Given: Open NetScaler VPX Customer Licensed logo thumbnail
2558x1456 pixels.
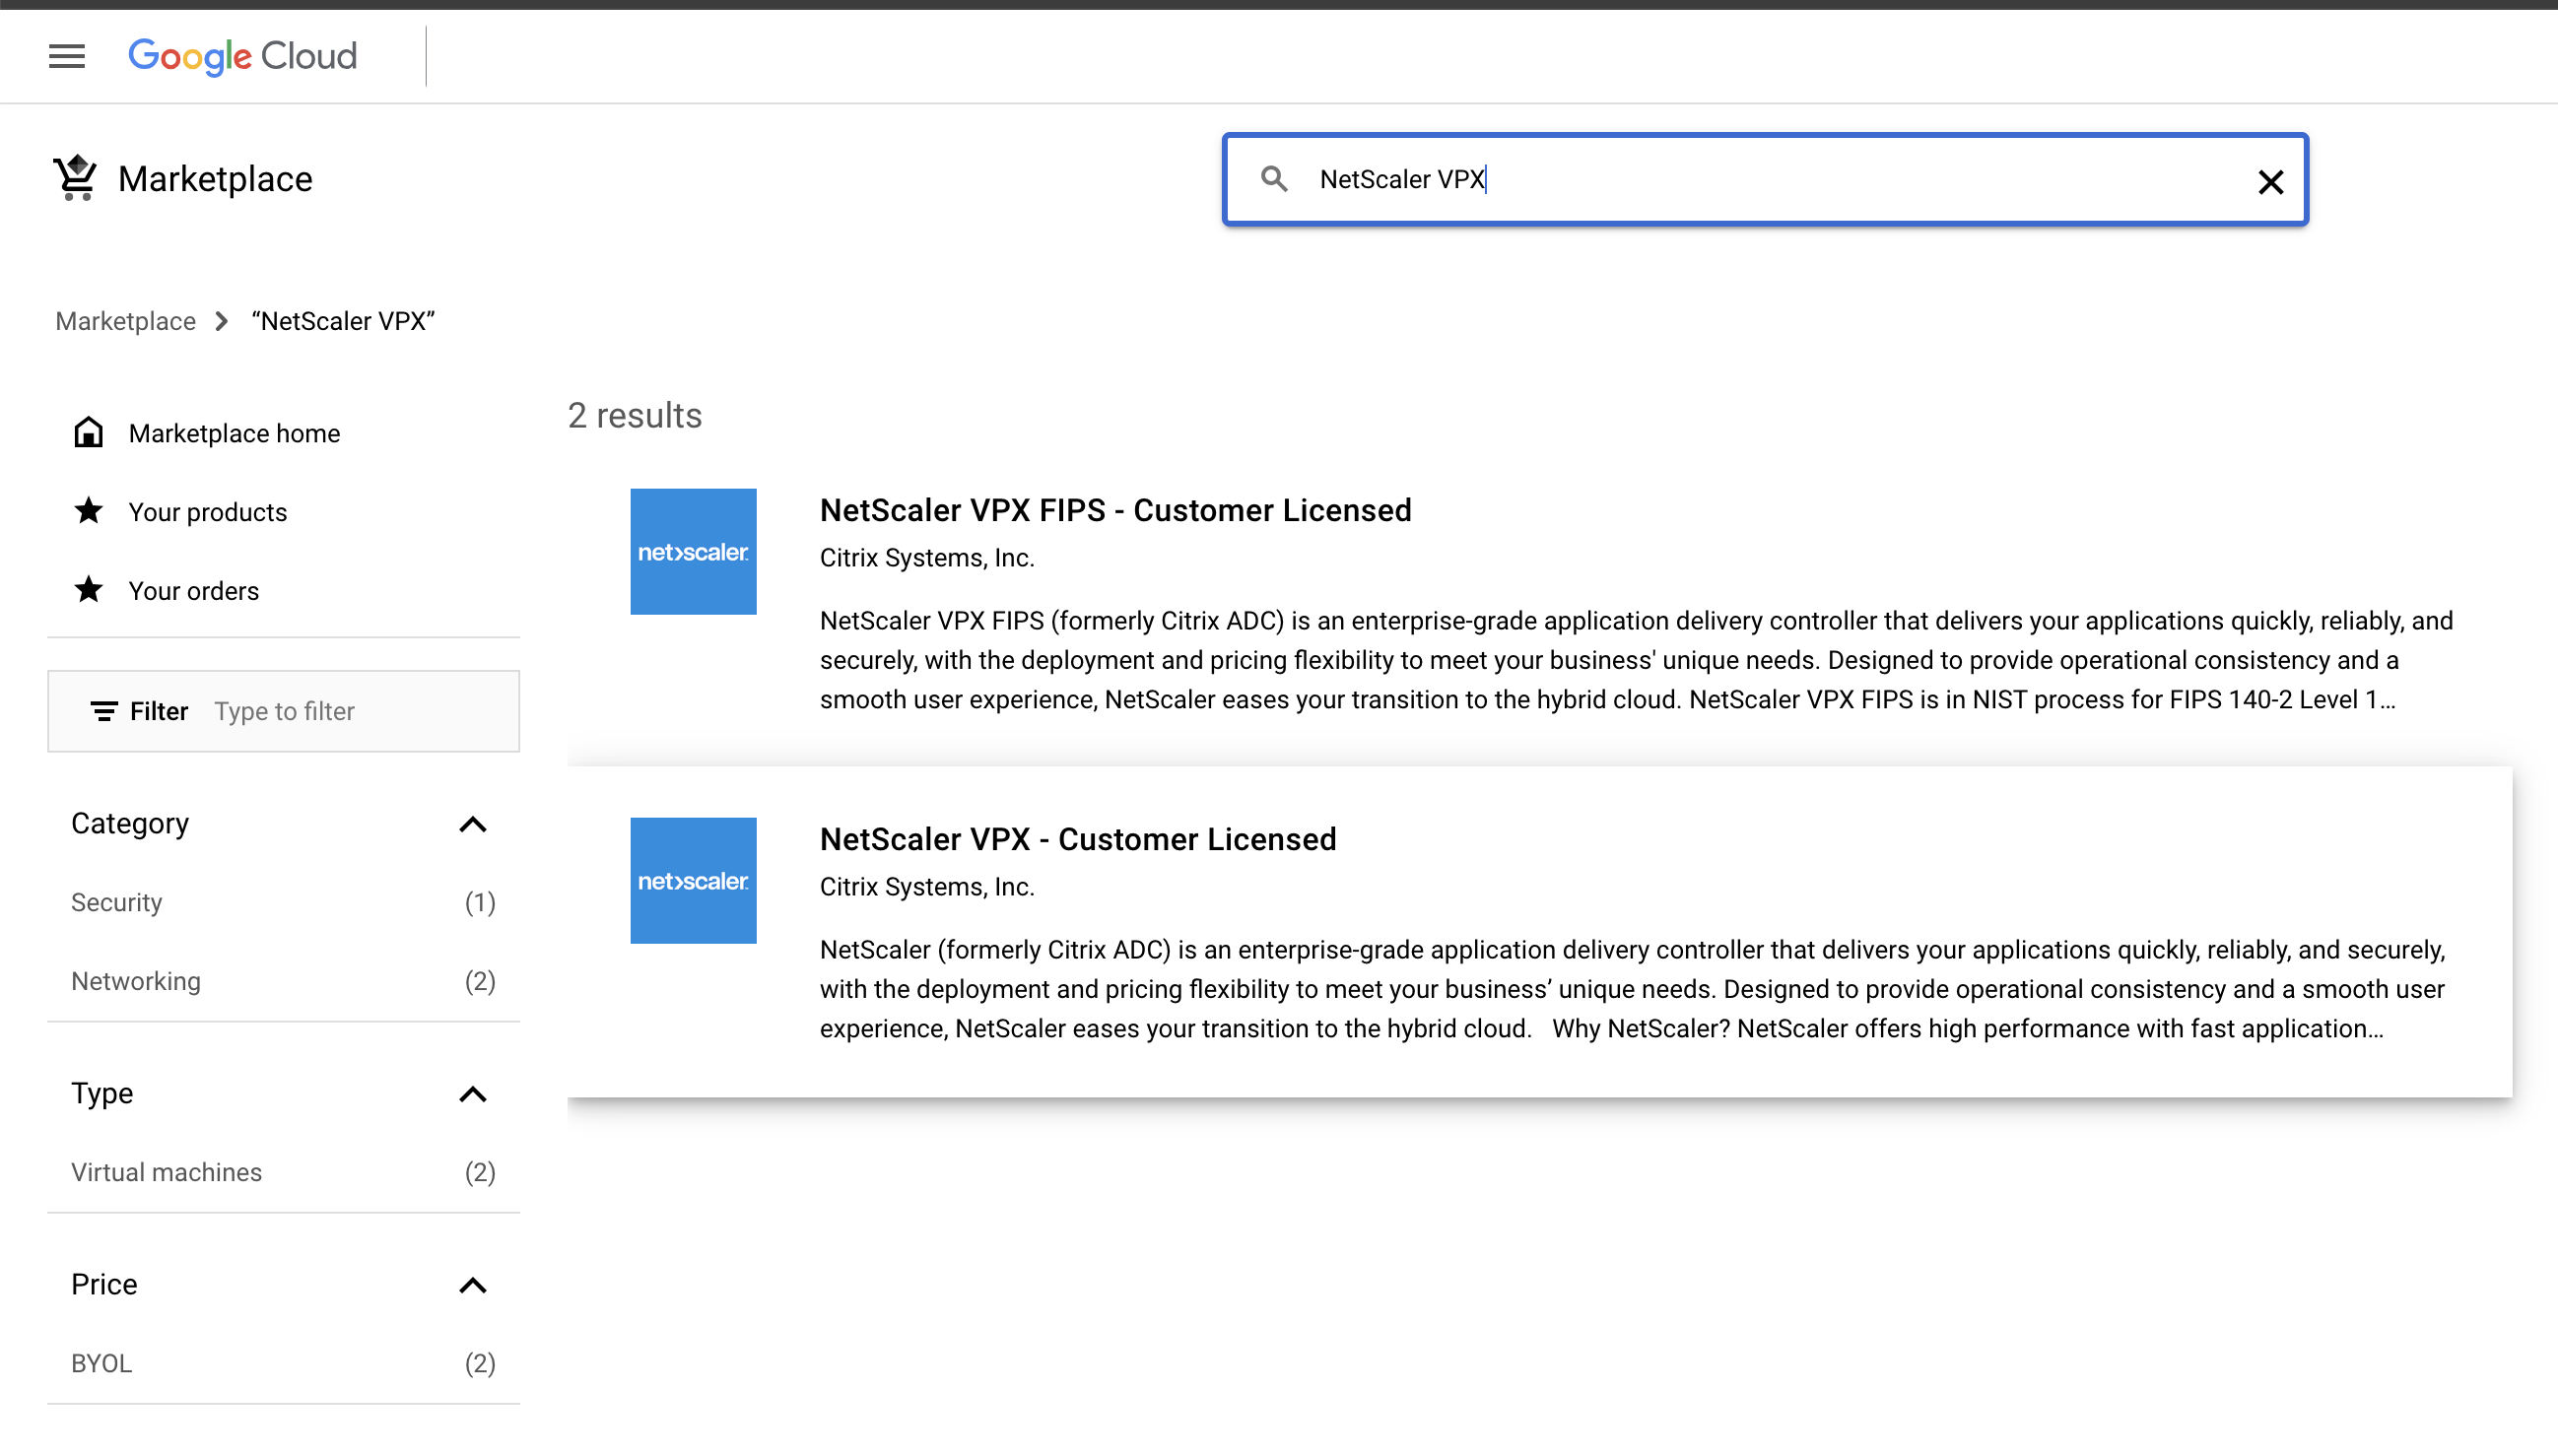Looking at the screenshot, I should tap(693, 880).
